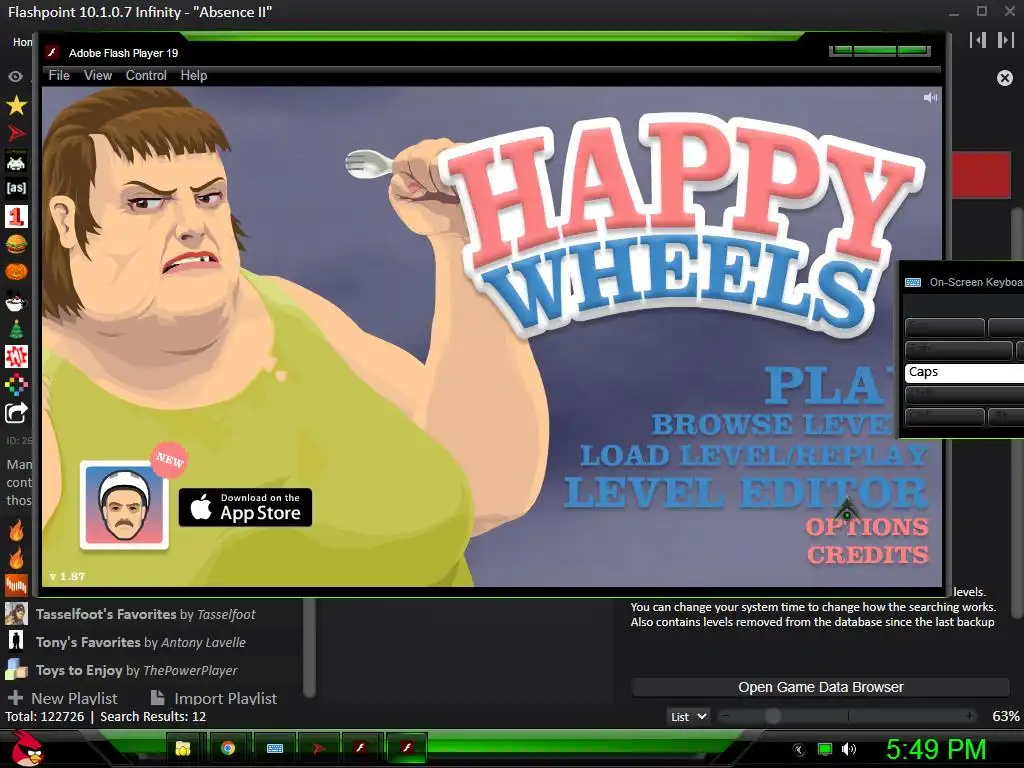
Task: Select the space invader playlist icon
Action: pos(16,161)
